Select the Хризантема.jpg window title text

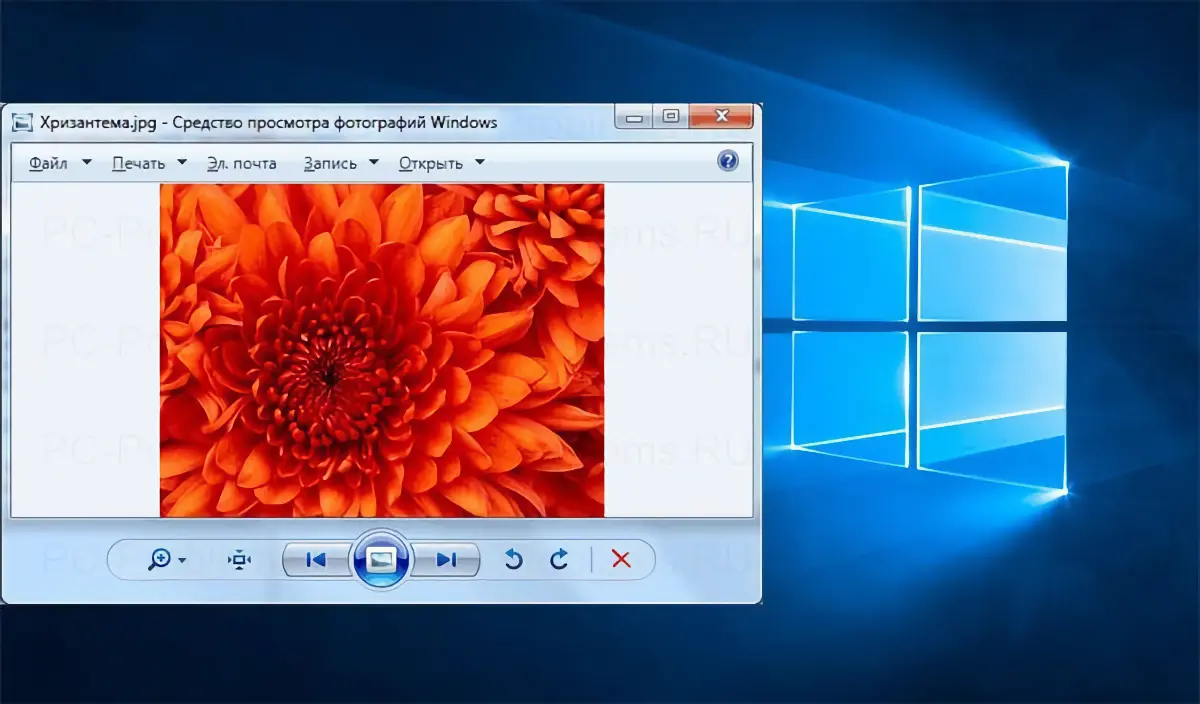pos(268,123)
